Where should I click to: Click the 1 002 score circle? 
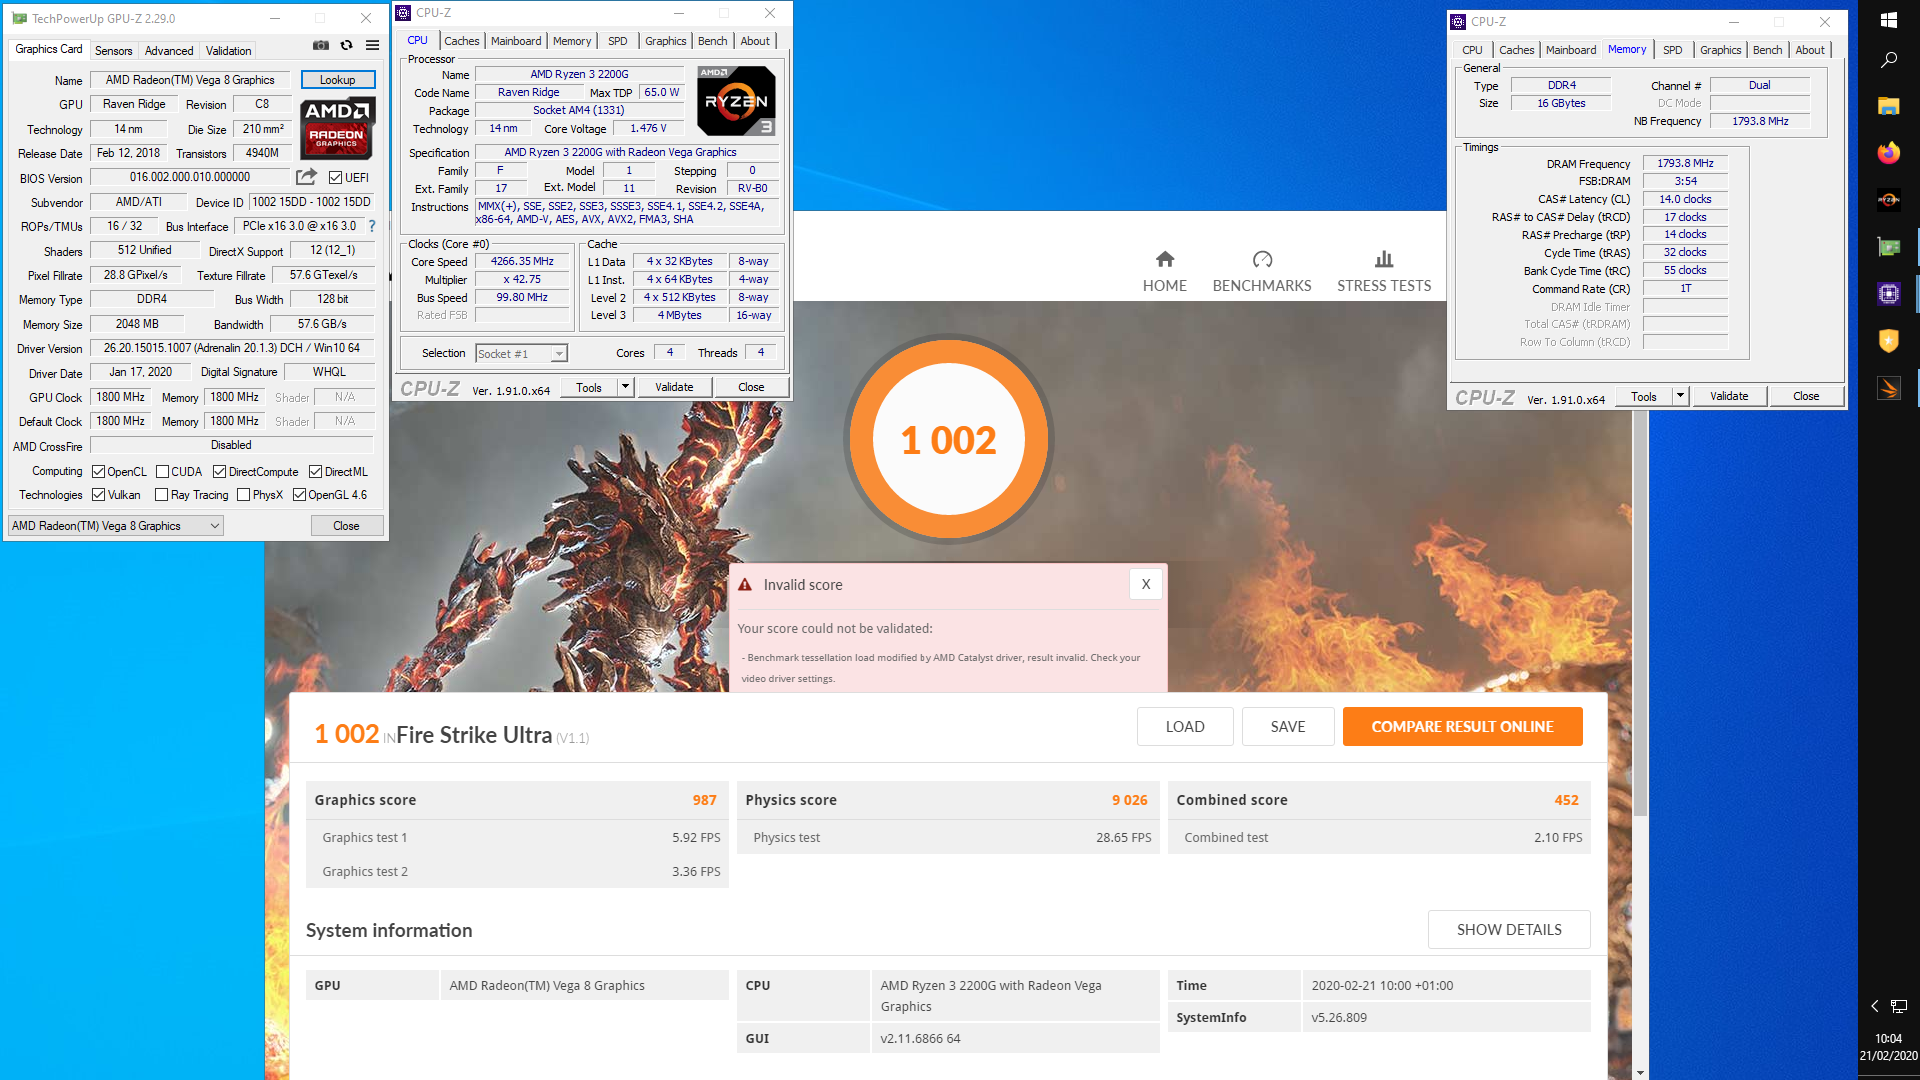click(x=949, y=440)
